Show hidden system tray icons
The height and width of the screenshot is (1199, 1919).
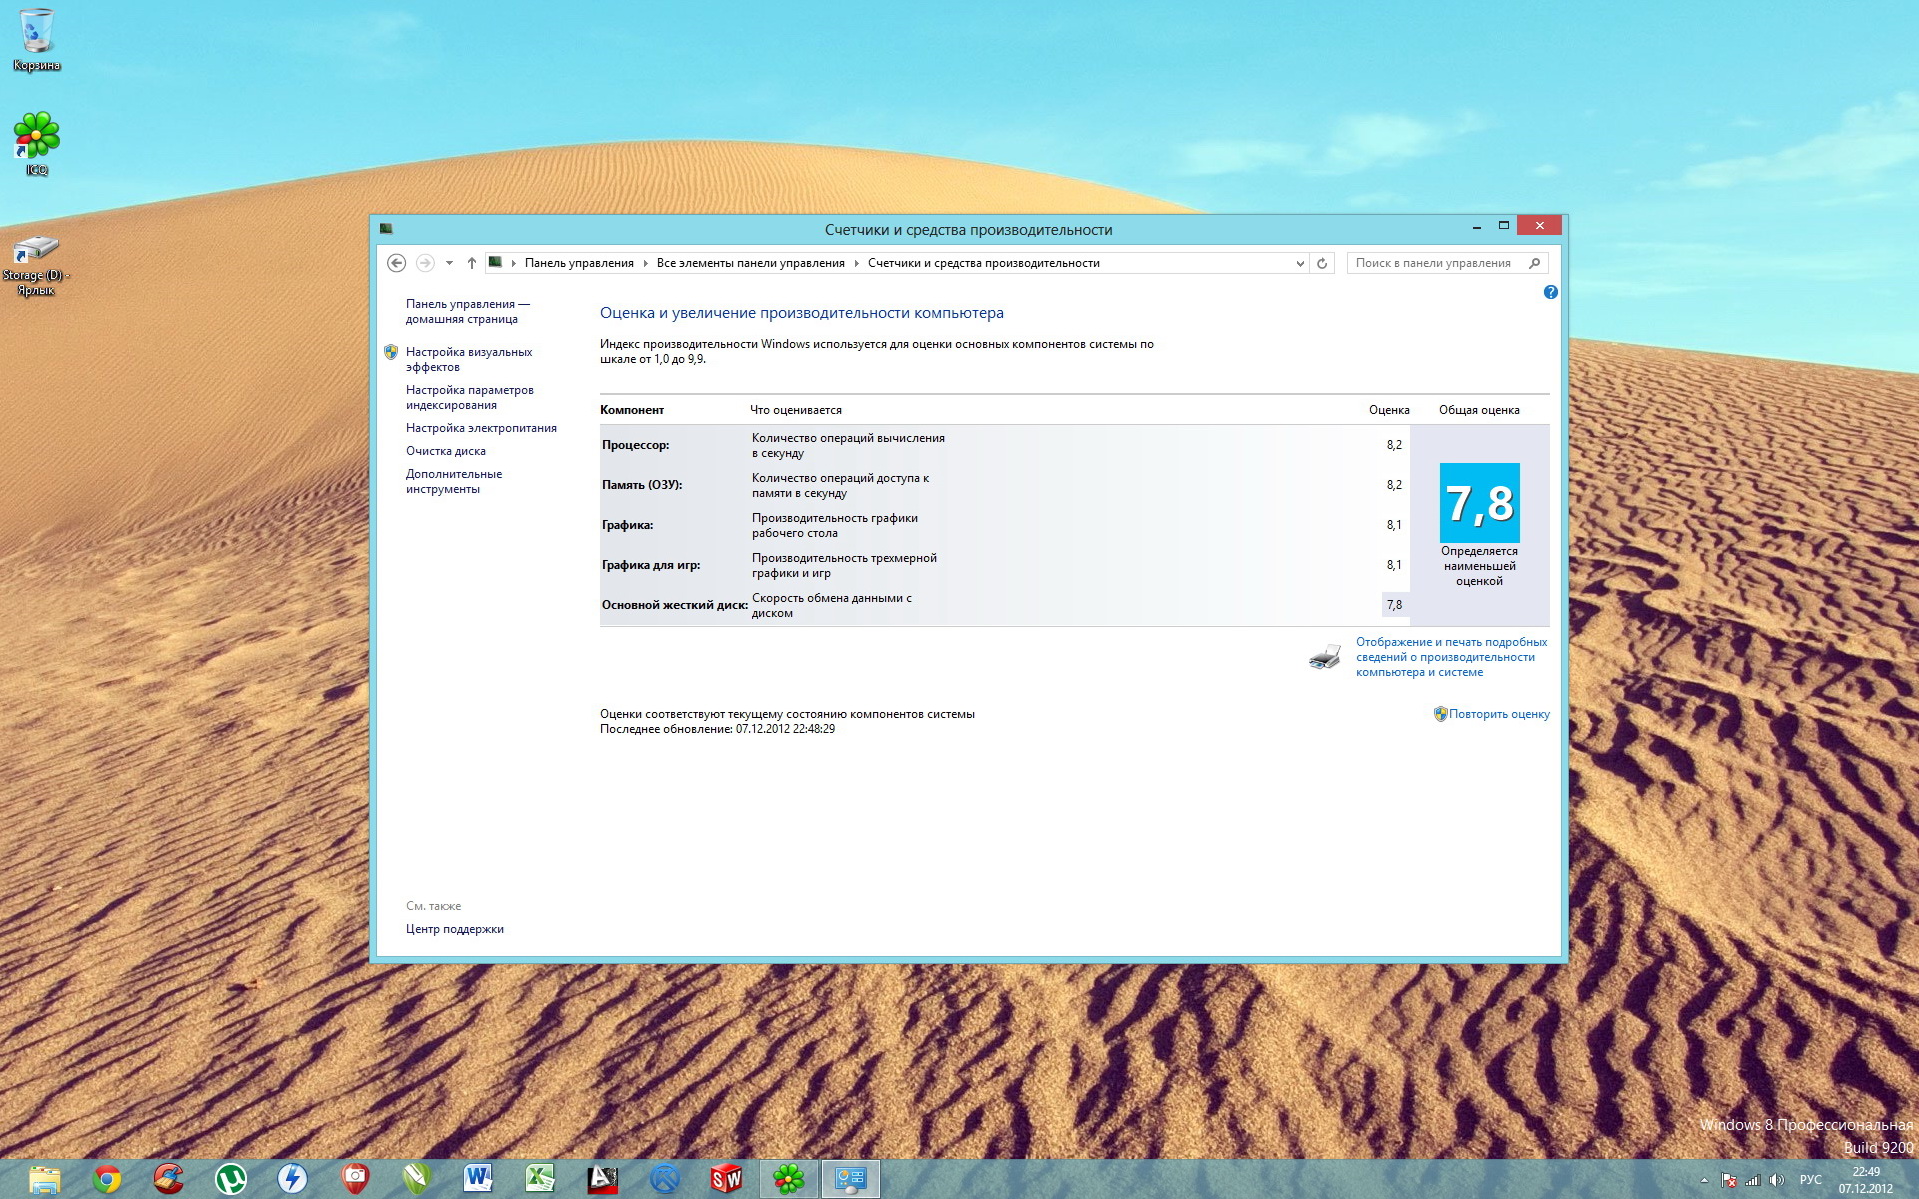(x=1704, y=1180)
